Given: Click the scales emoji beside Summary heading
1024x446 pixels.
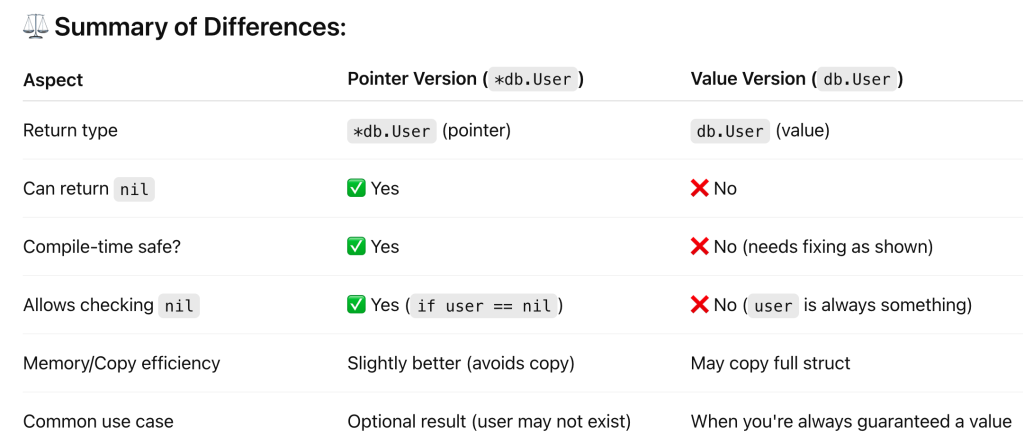Looking at the screenshot, I should coord(35,27).
